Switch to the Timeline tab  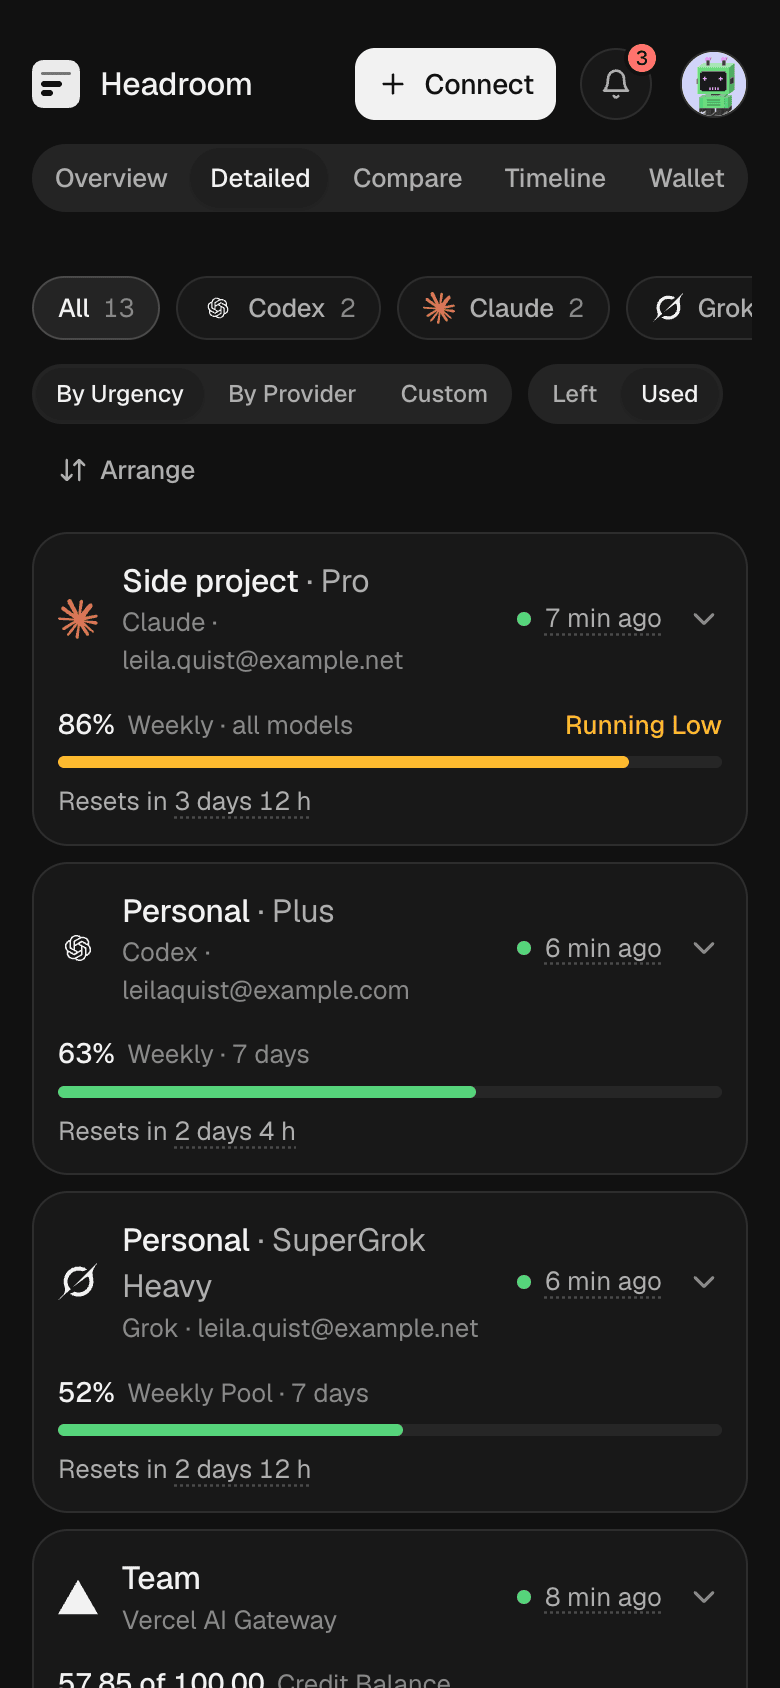coord(555,178)
